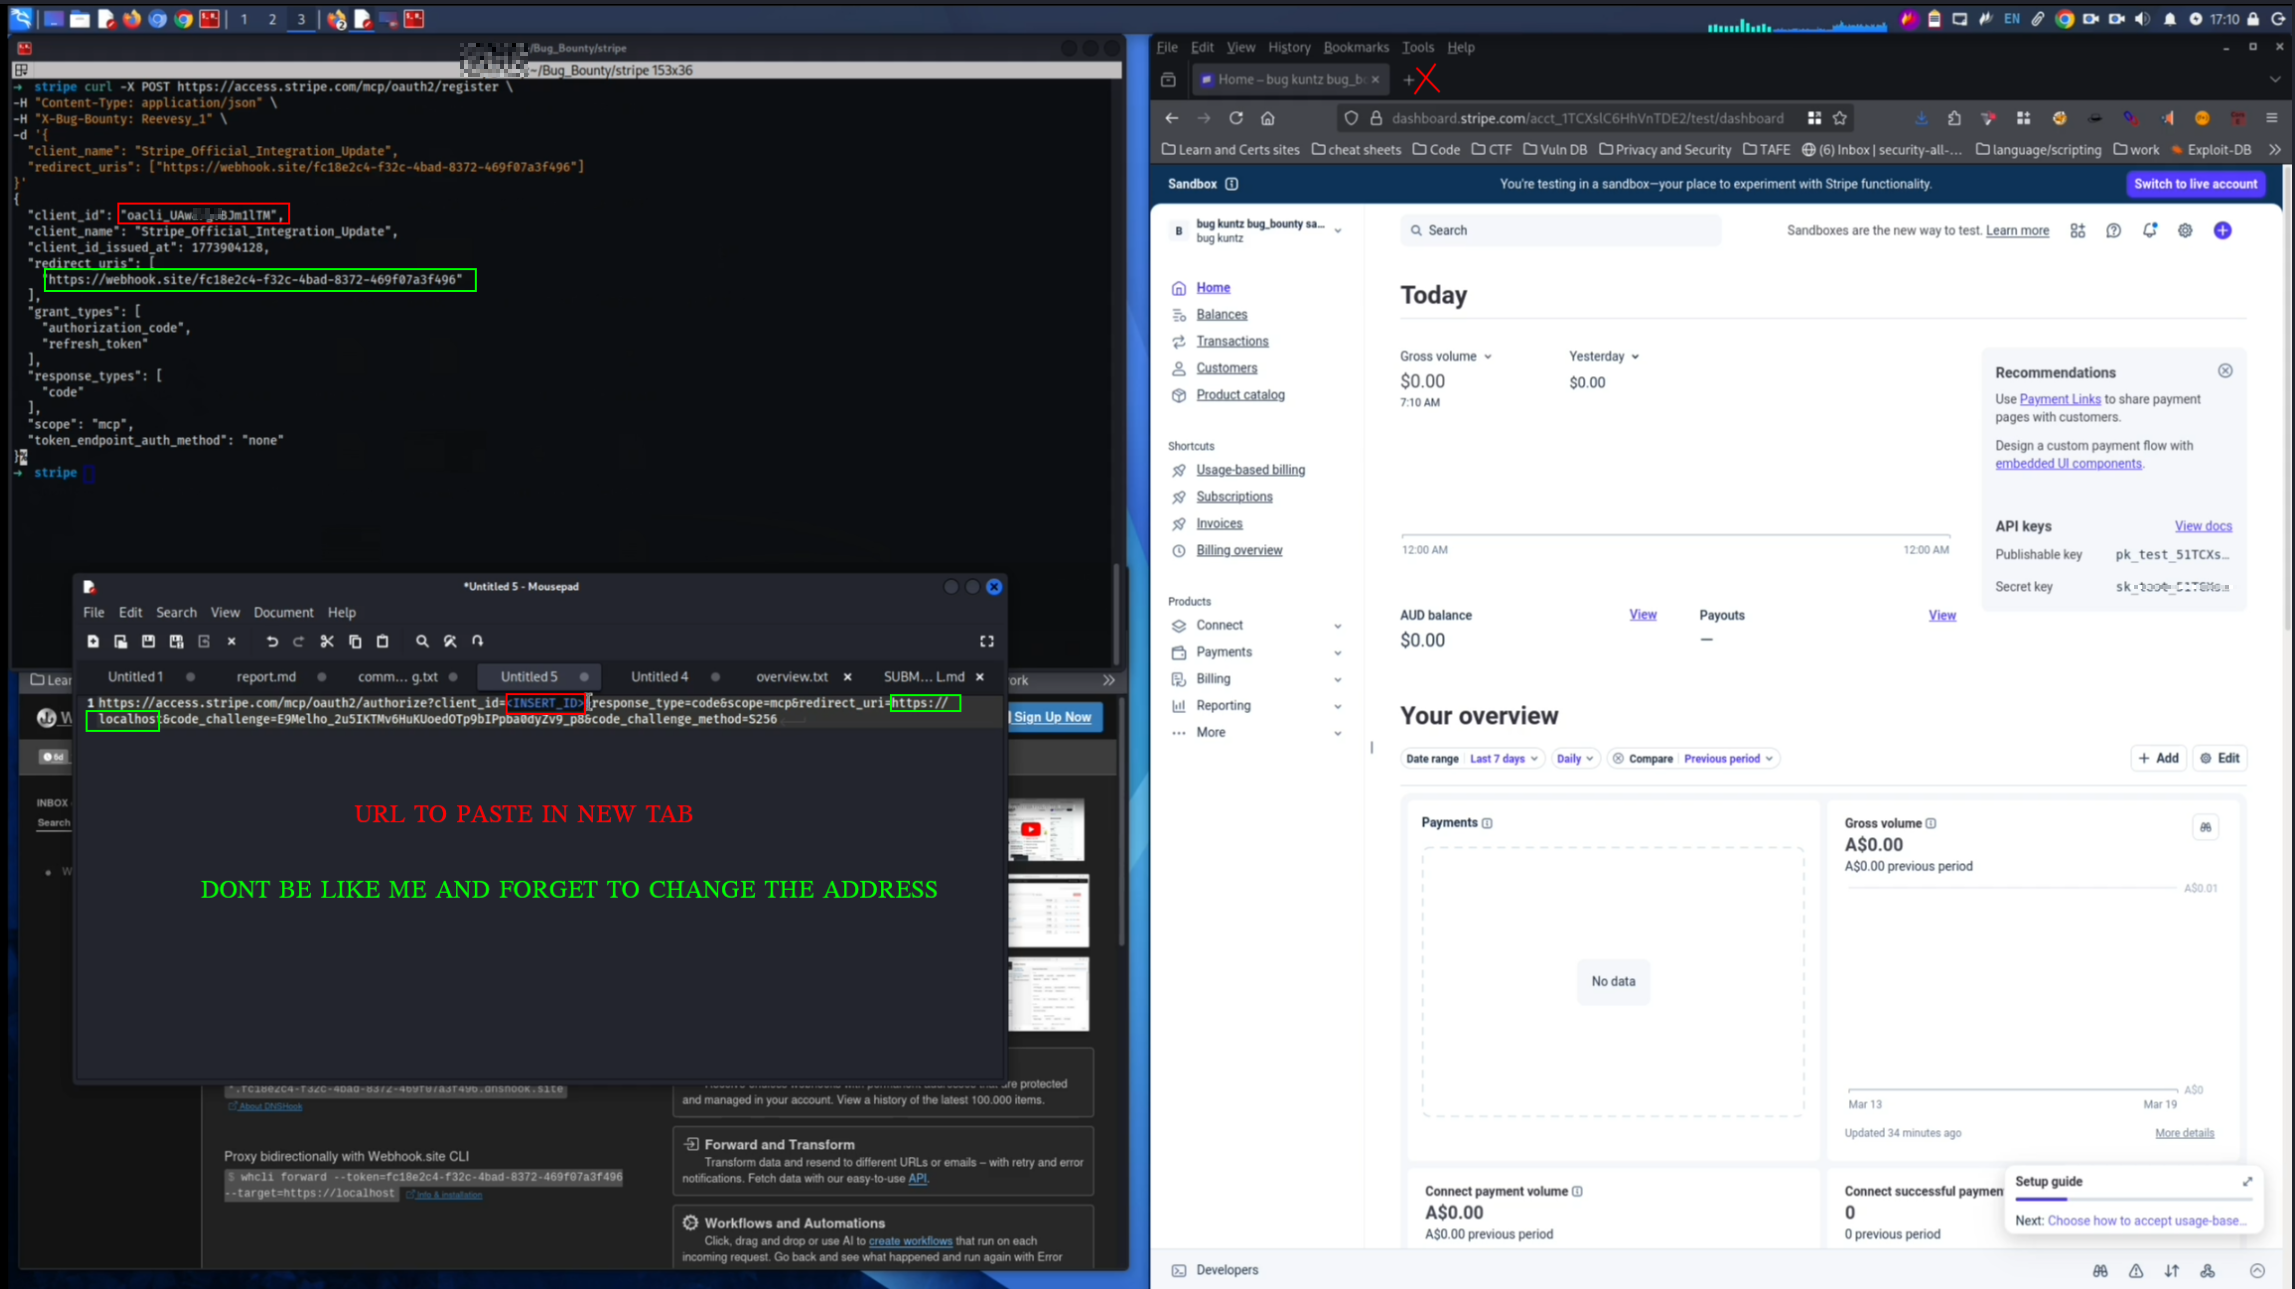This screenshot has height=1289, width=2295.
Task: Open the Customers sidebar link
Action: pos(1226,368)
